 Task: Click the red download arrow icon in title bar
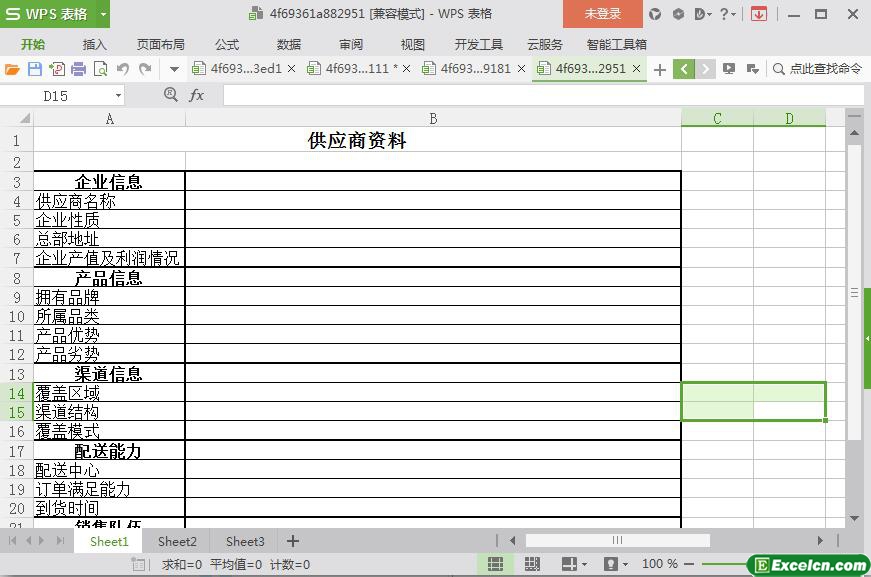pos(759,14)
